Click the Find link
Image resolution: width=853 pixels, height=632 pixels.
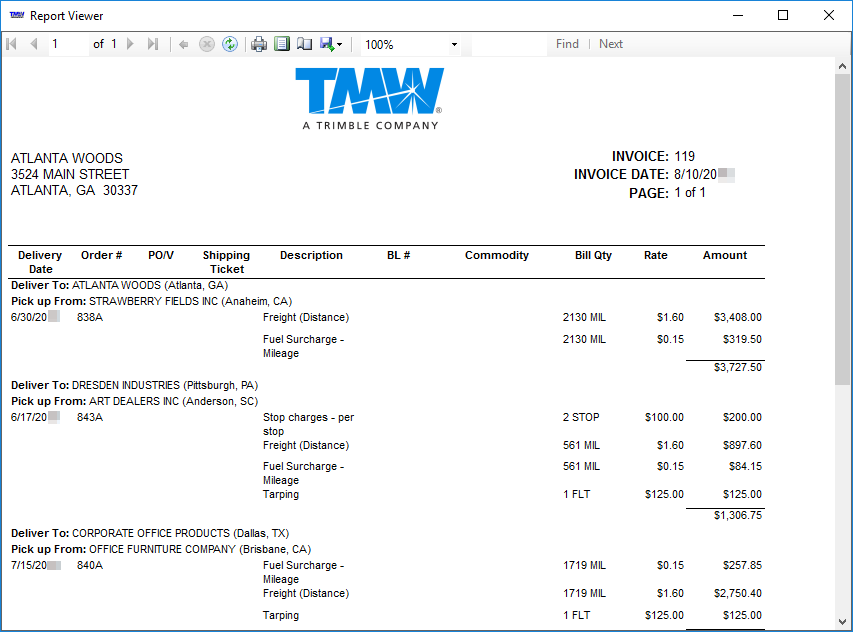[x=567, y=44]
